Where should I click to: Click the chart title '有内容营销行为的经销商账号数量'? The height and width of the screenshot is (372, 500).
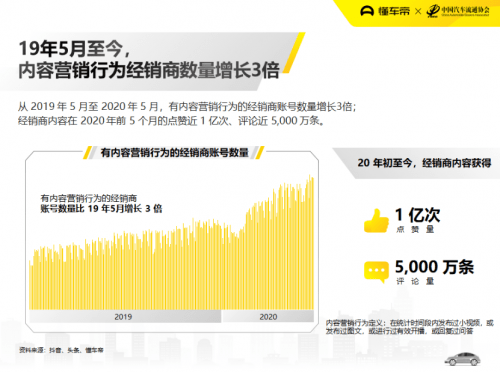point(174,153)
